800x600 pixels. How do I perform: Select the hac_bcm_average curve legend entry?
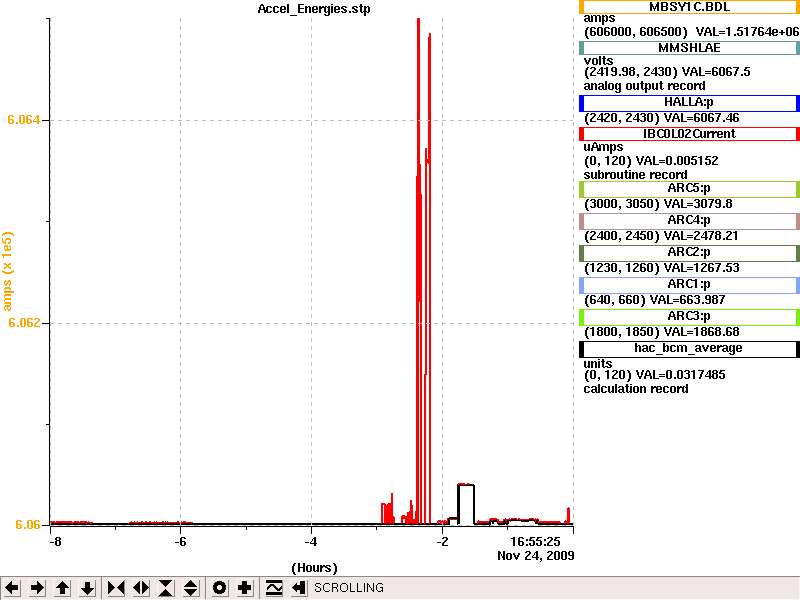(x=689, y=349)
